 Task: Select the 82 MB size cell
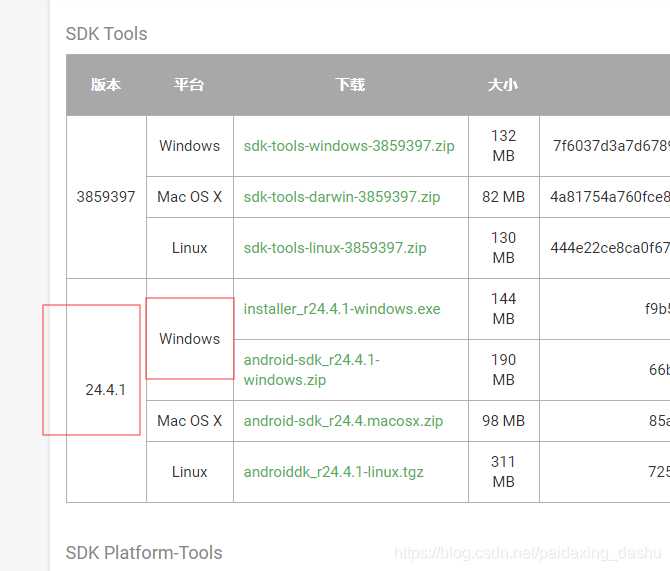[x=503, y=197]
